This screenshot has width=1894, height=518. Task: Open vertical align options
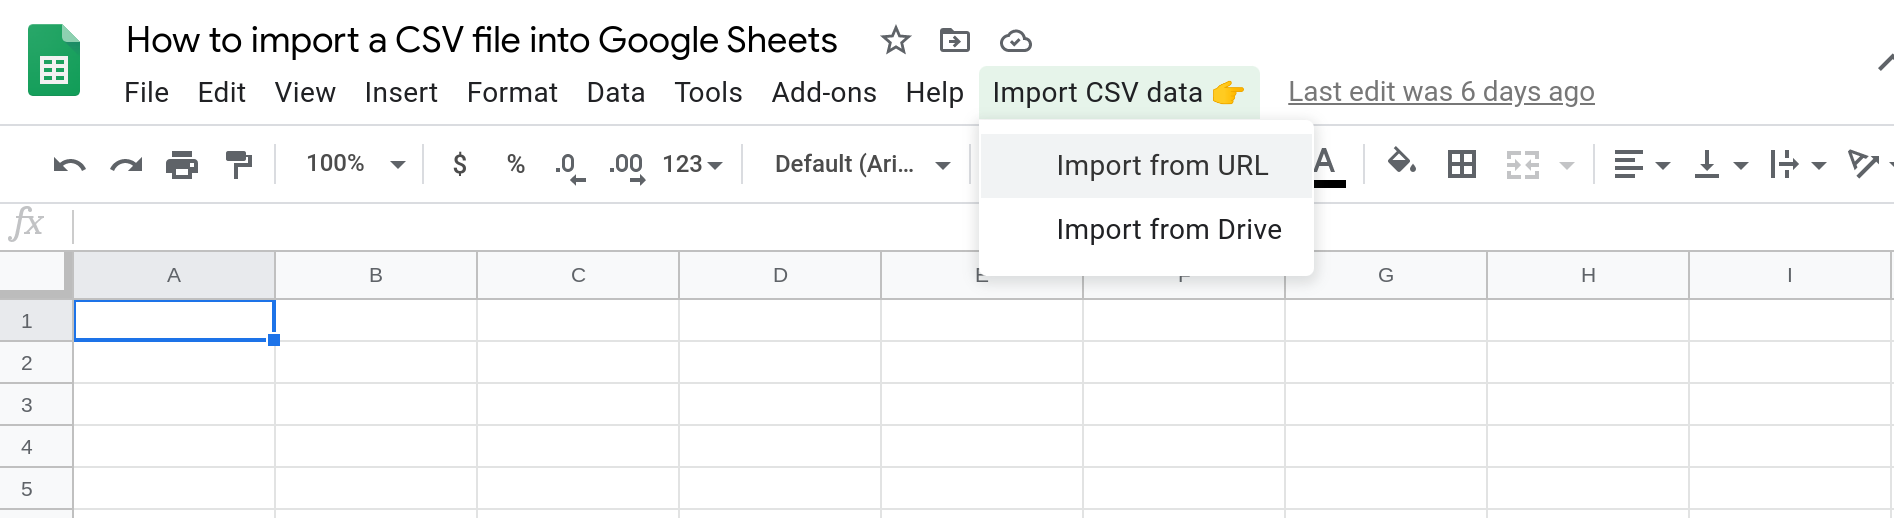coord(1707,164)
